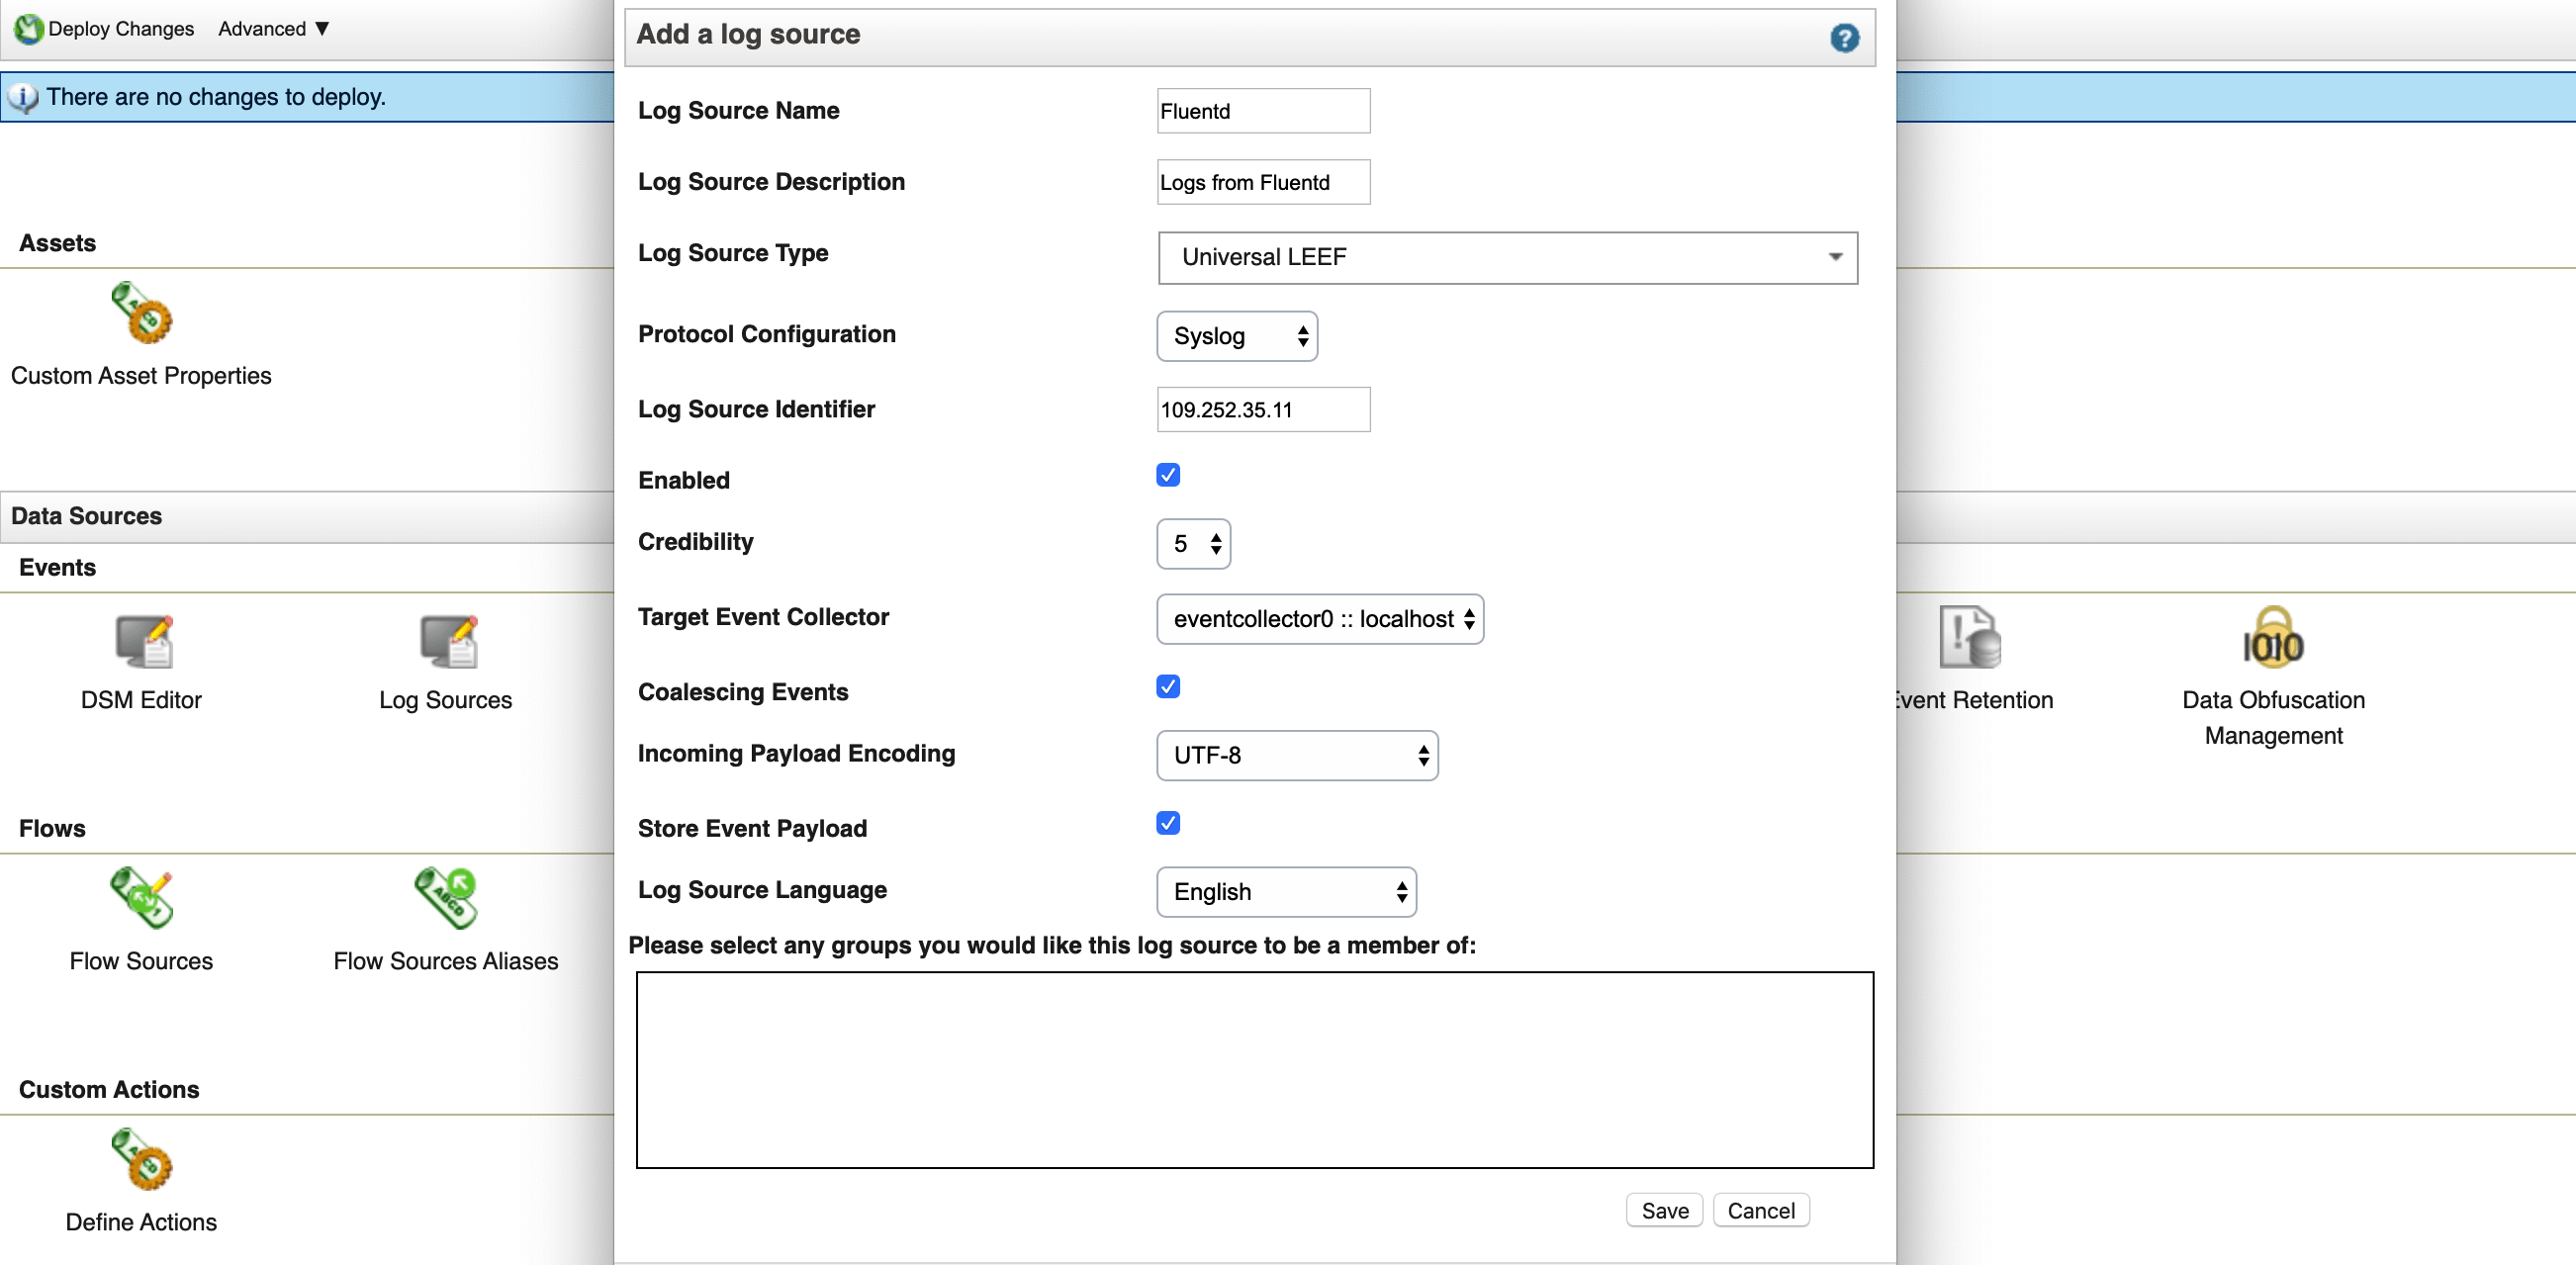Click the help icon in the dialog
Image resolution: width=2576 pixels, height=1265 pixels.
coord(1845,37)
